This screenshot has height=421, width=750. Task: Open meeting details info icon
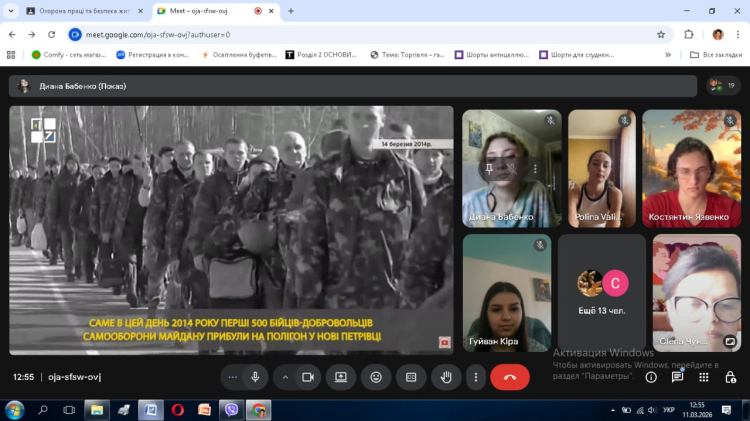pos(651,377)
